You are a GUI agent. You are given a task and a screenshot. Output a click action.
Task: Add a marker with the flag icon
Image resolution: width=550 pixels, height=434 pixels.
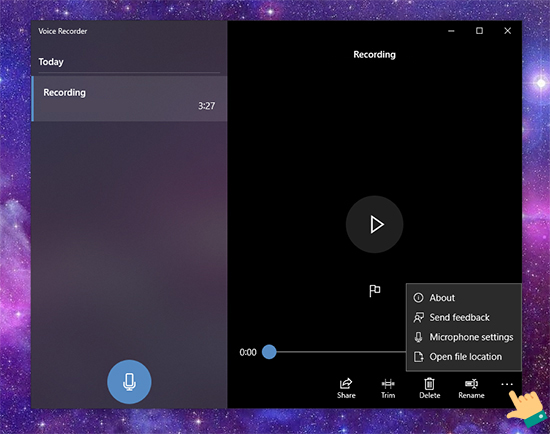(374, 291)
